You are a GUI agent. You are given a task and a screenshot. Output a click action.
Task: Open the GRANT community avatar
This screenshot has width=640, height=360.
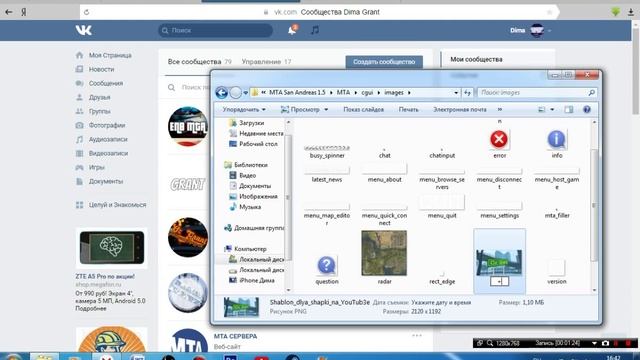[188, 184]
